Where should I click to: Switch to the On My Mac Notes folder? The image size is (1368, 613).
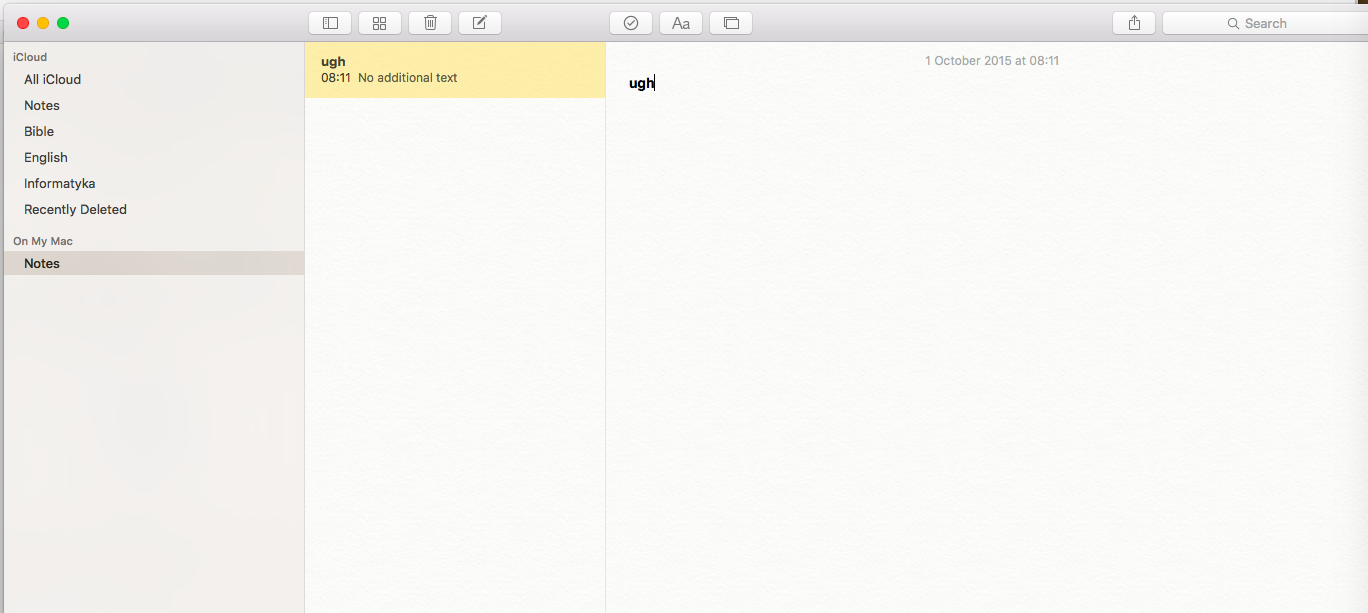pyautogui.click(x=41, y=263)
